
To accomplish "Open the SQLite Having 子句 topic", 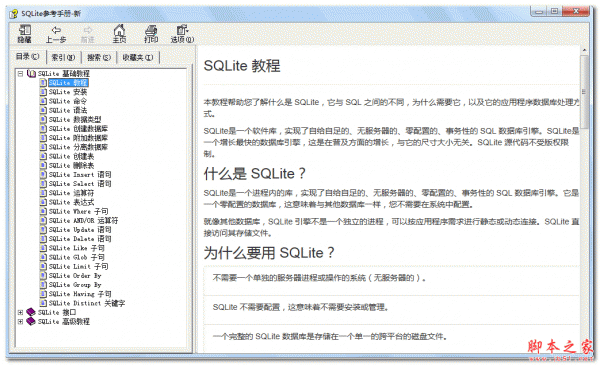I will pos(80,294).
